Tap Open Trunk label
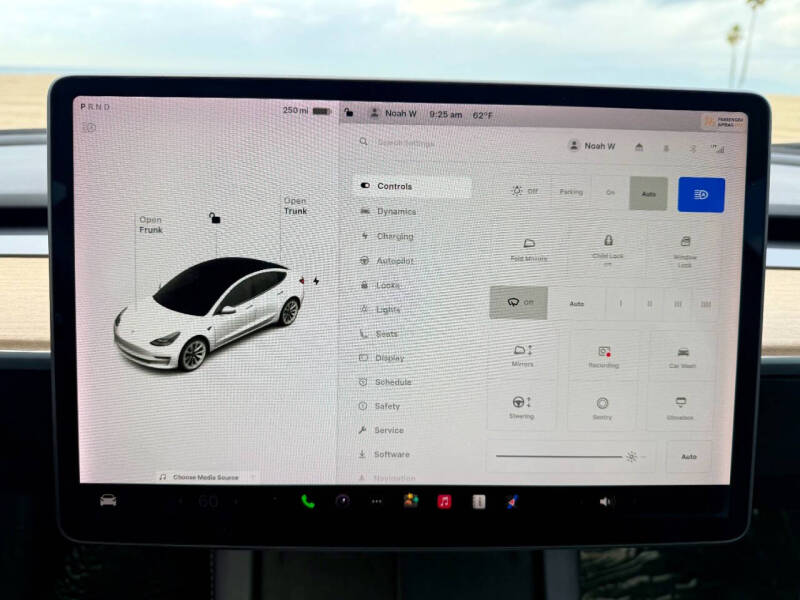This screenshot has height=600, width=800. (295, 206)
